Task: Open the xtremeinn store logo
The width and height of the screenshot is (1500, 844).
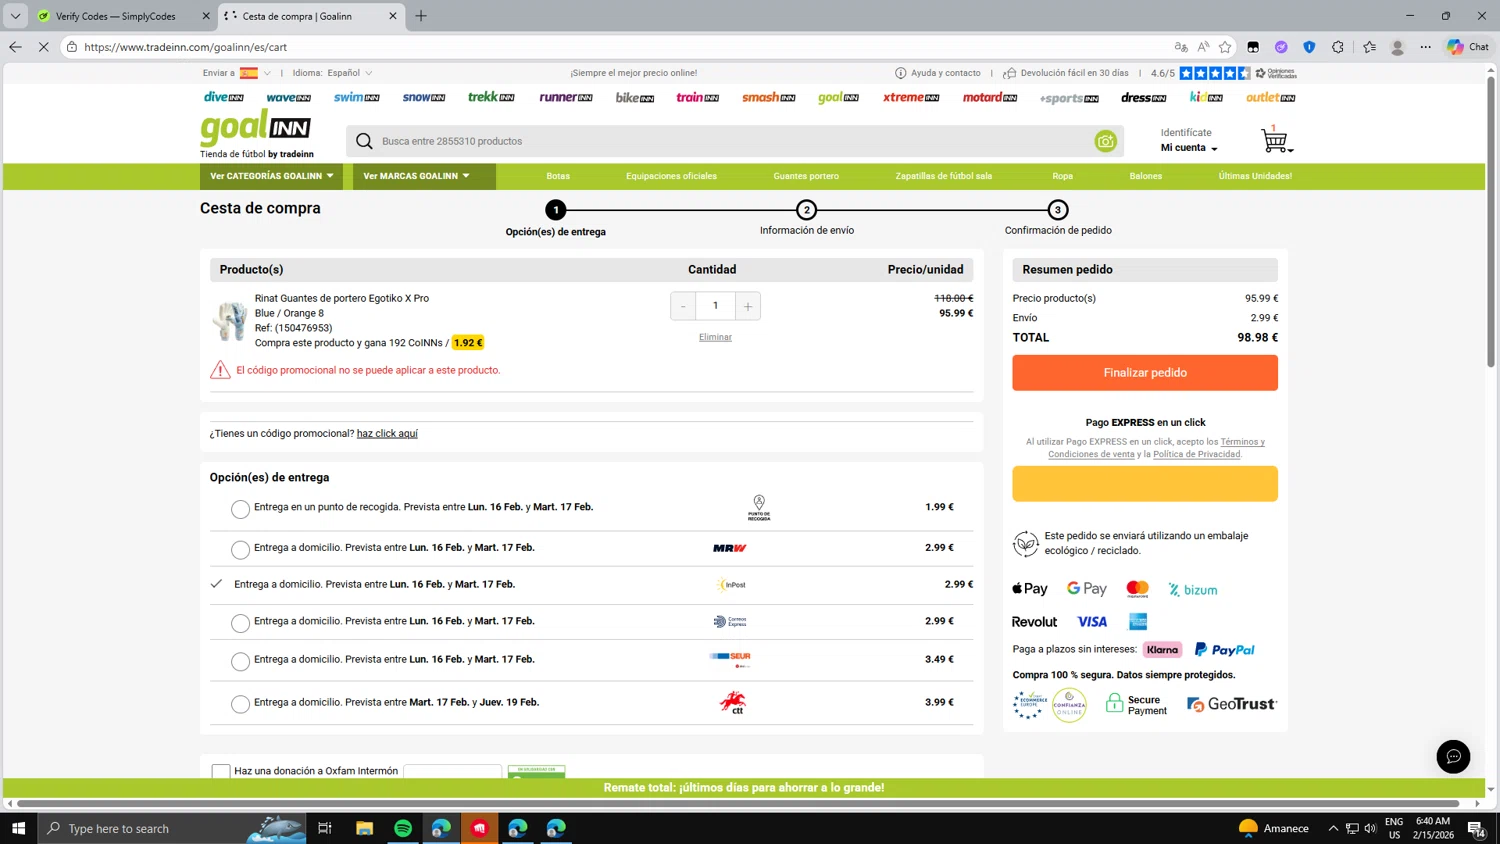Action: [911, 97]
